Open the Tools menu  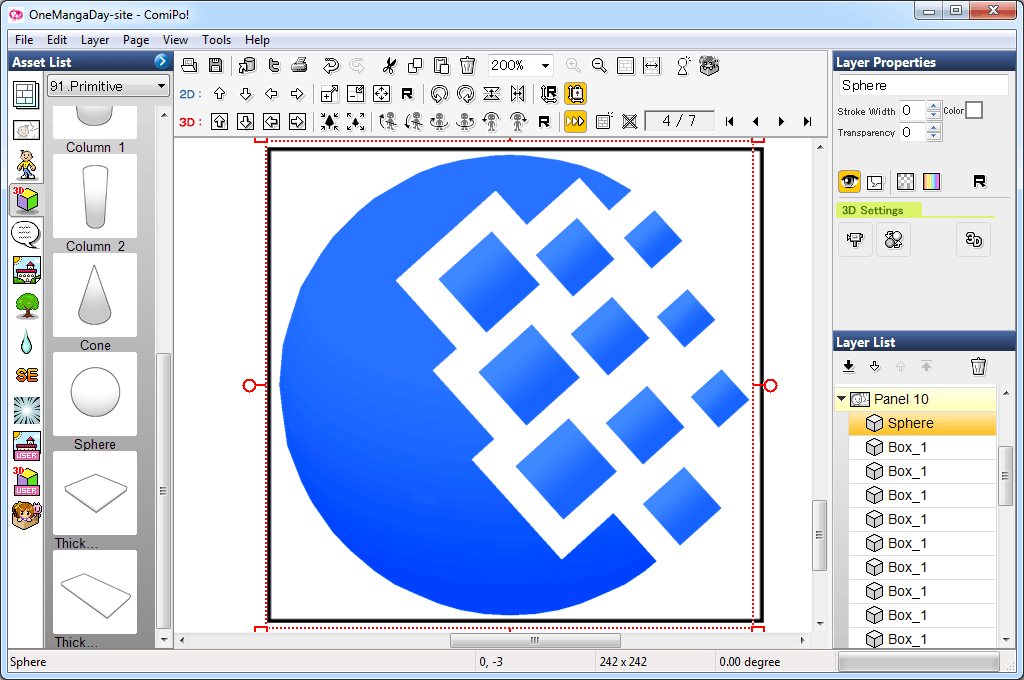(x=216, y=40)
